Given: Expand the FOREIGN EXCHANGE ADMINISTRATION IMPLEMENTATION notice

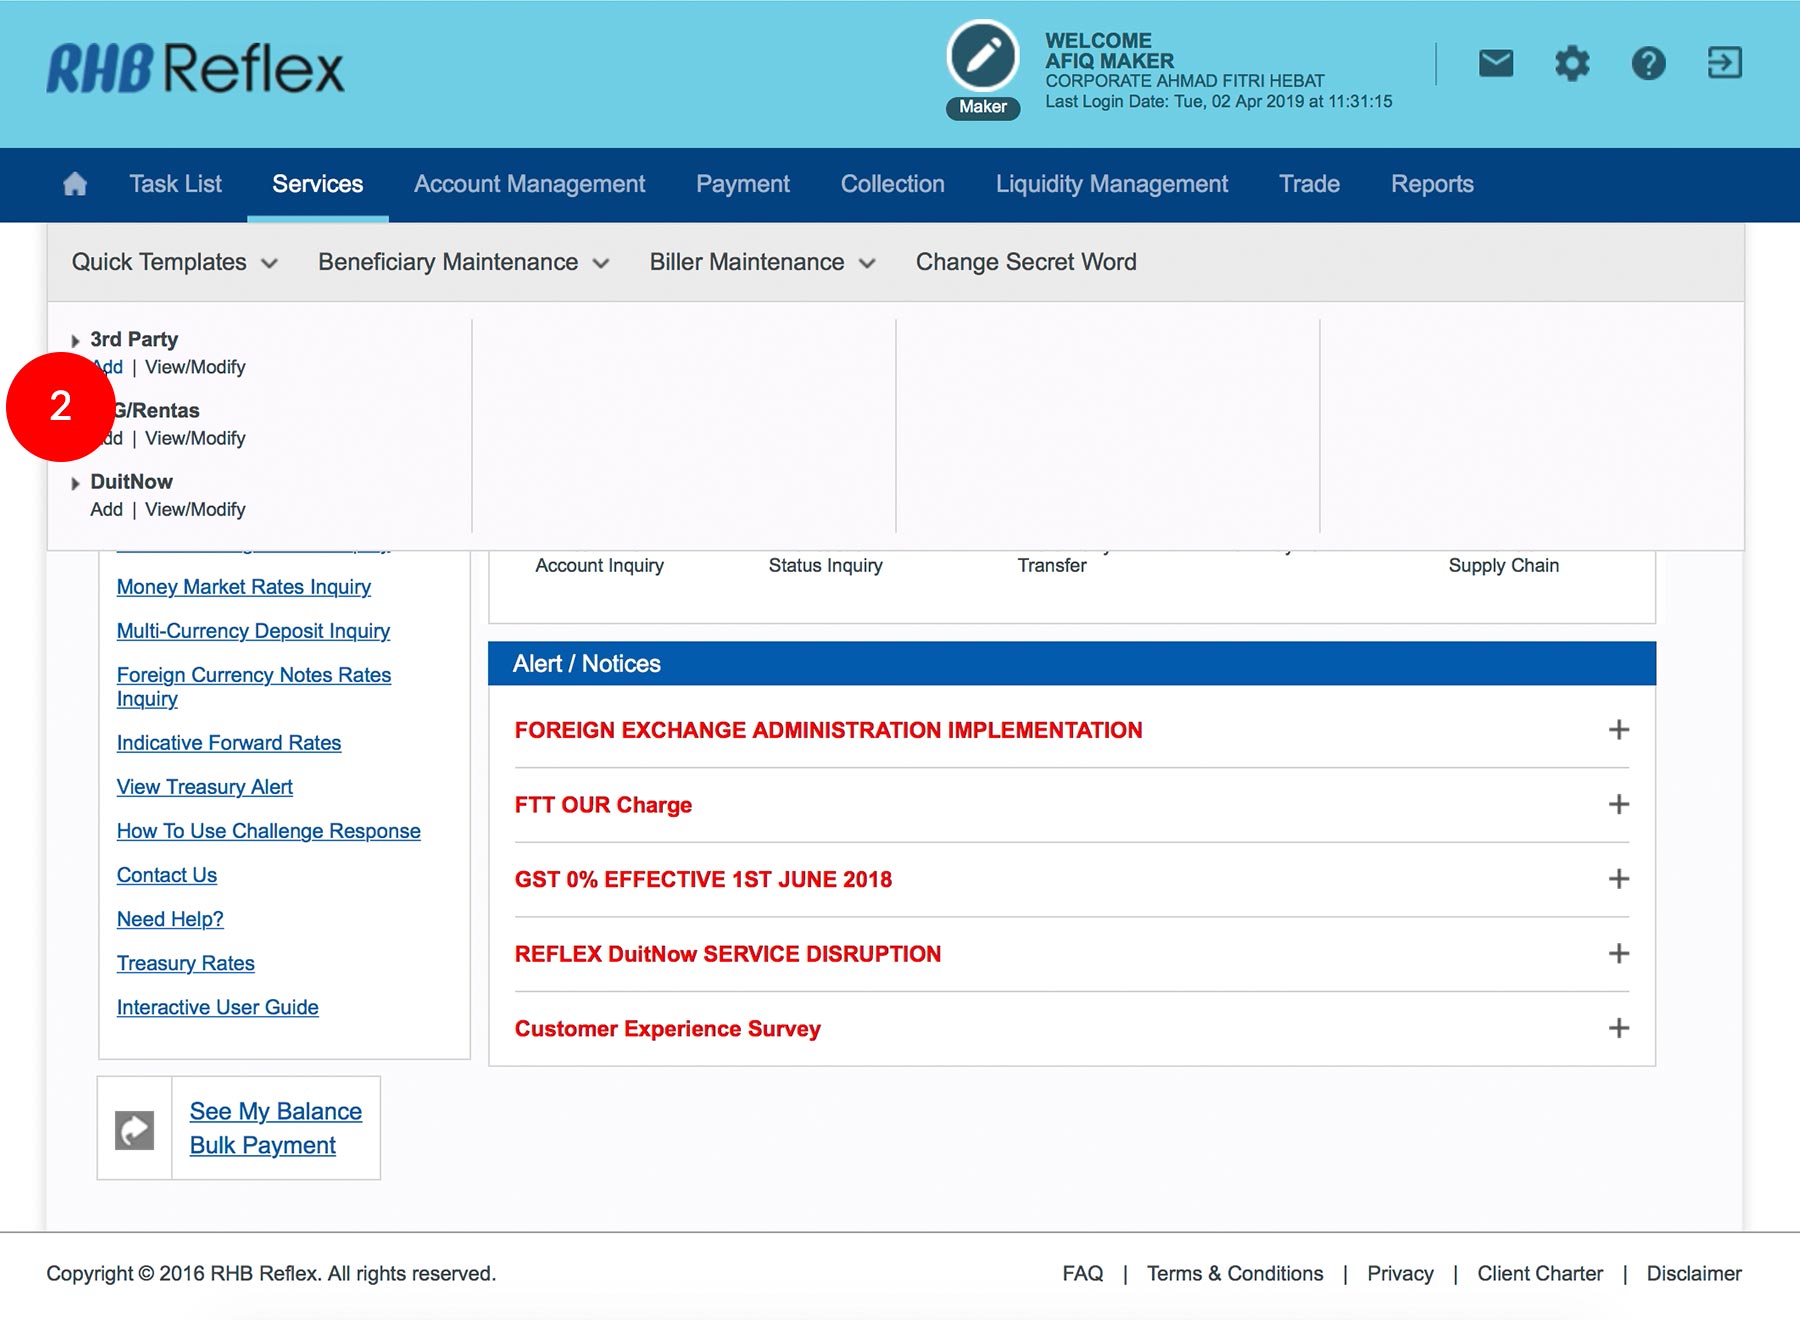Looking at the screenshot, I should point(1618,730).
